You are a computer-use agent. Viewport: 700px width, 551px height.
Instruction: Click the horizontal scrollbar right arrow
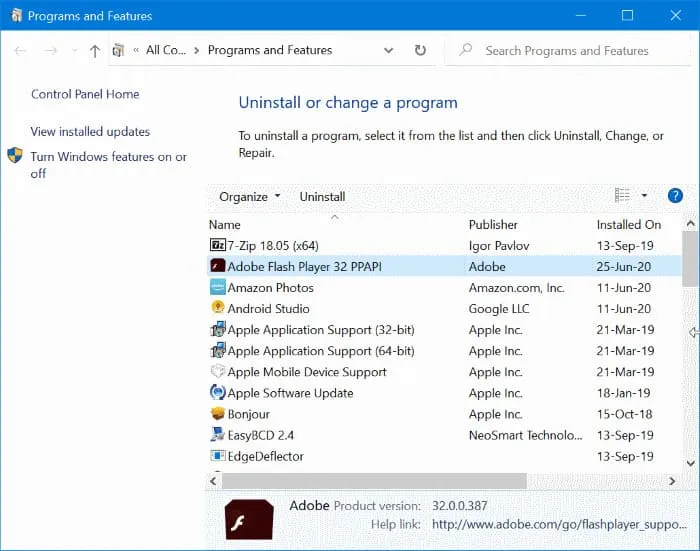tap(672, 481)
